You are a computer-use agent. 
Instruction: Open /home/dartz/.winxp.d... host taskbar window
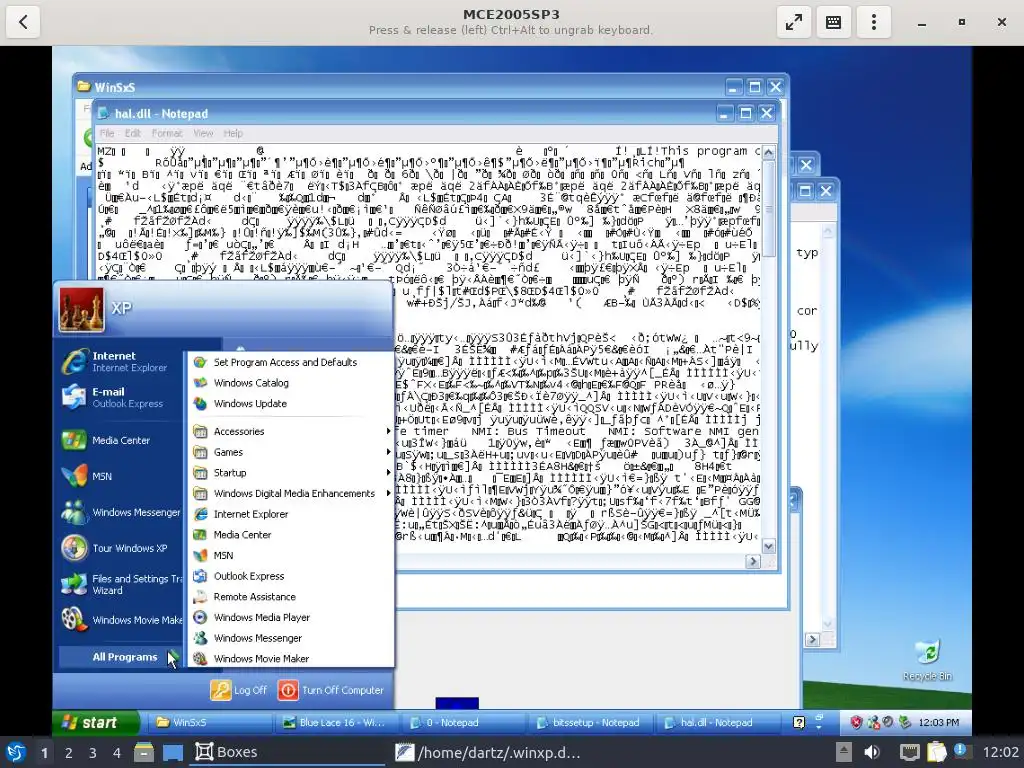[488, 752]
